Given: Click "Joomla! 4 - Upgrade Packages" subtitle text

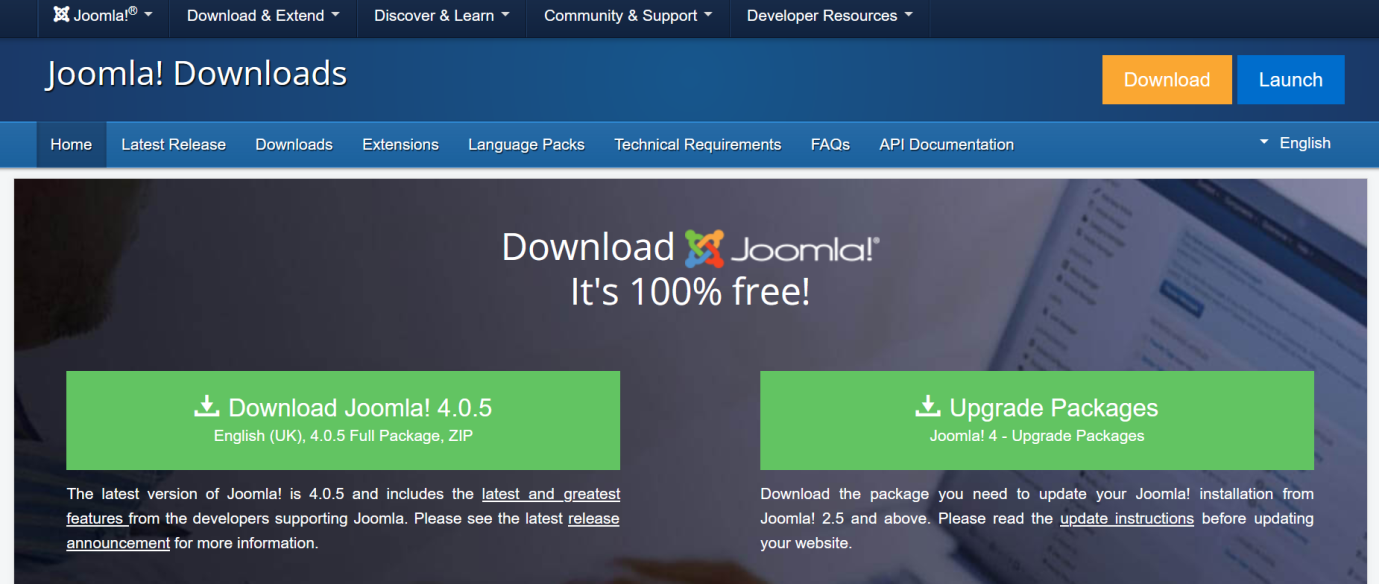Looking at the screenshot, I should [x=1037, y=436].
